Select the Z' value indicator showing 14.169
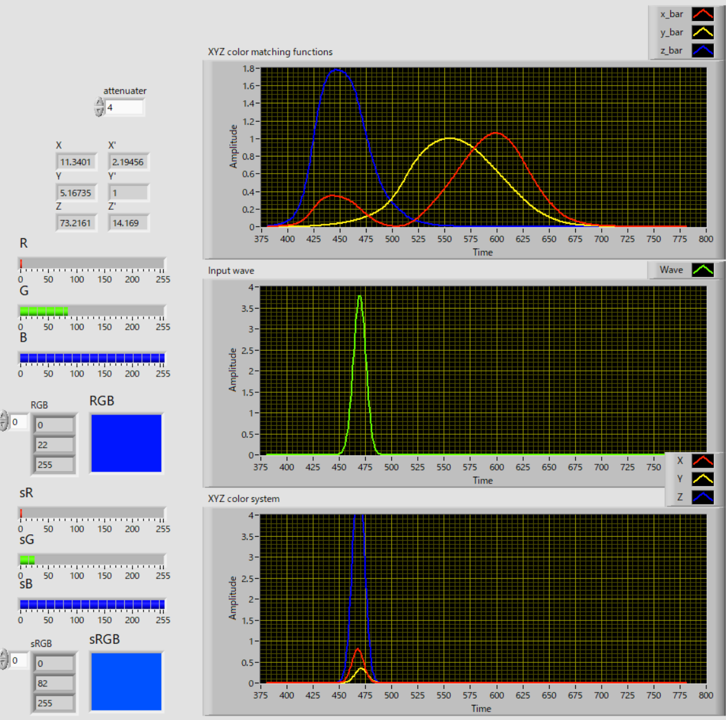Screen dimensions: 726x720 128,222
